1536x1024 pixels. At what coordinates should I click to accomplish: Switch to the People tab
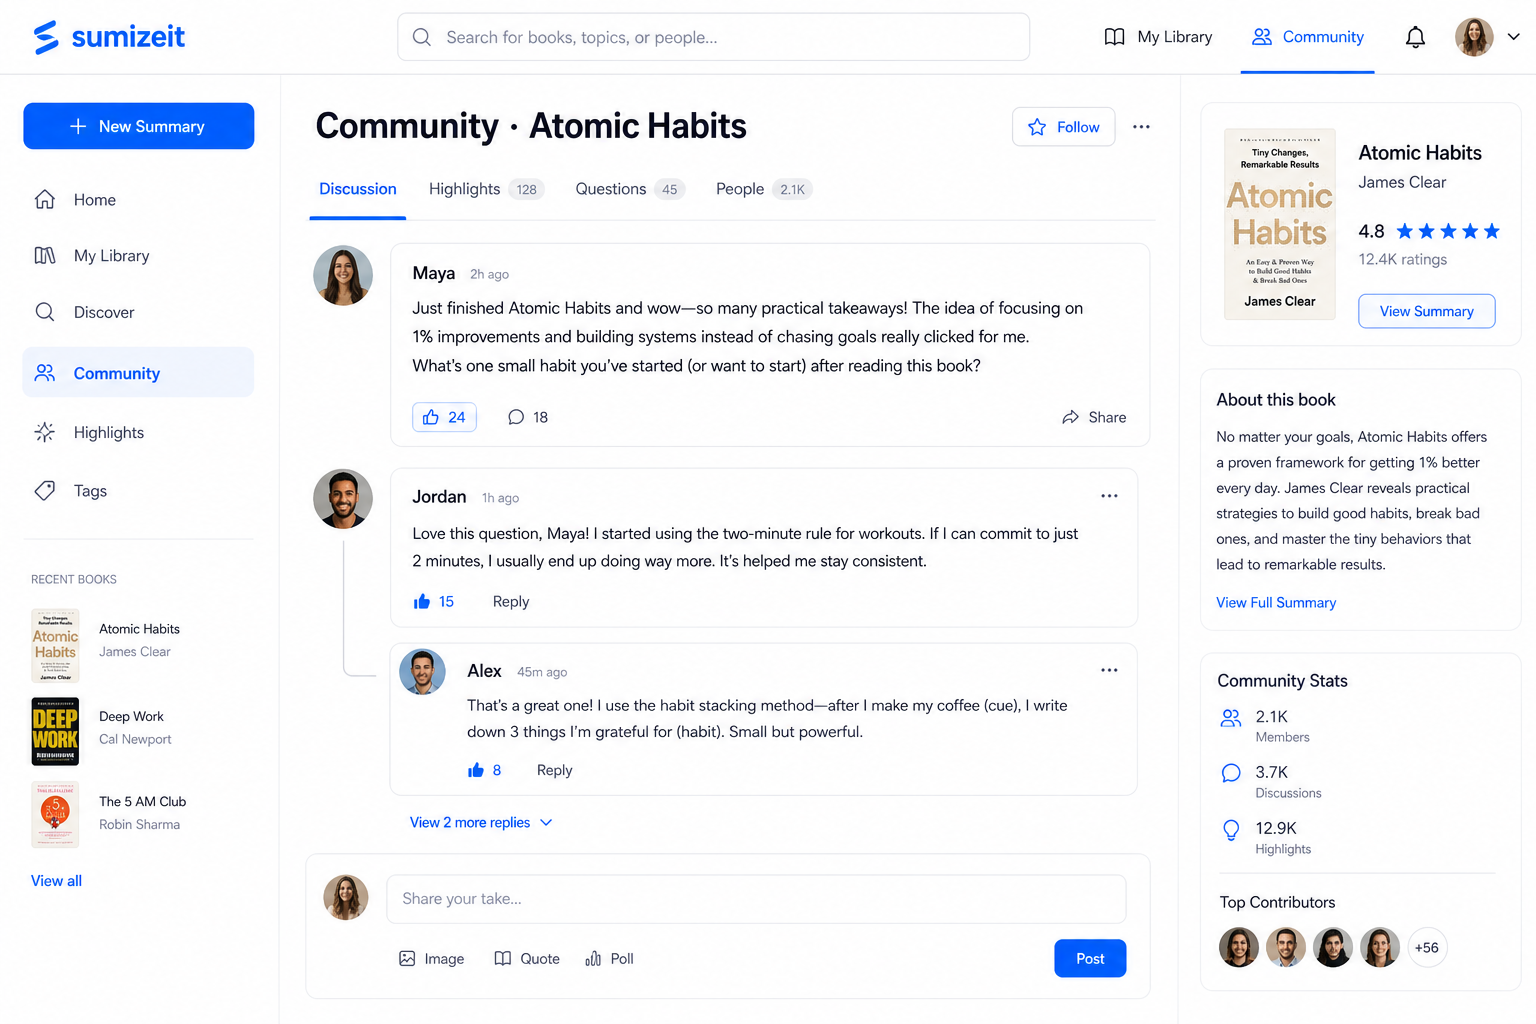coord(764,189)
